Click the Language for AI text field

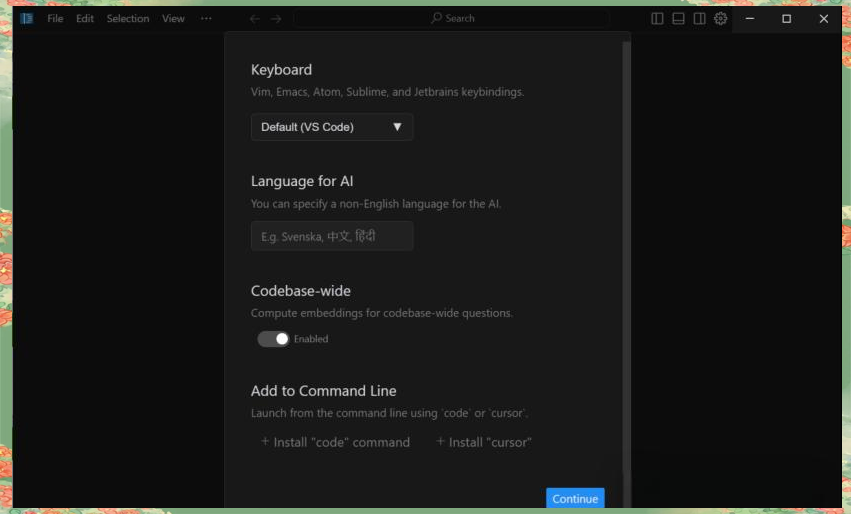click(331, 237)
